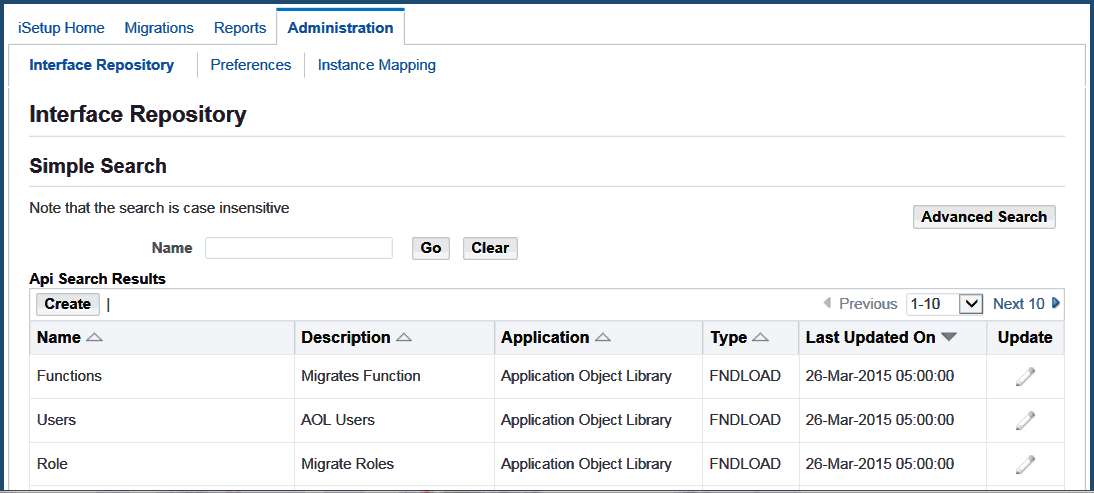
Task: Click the Previous arrow icon
Action: click(827, 303)
